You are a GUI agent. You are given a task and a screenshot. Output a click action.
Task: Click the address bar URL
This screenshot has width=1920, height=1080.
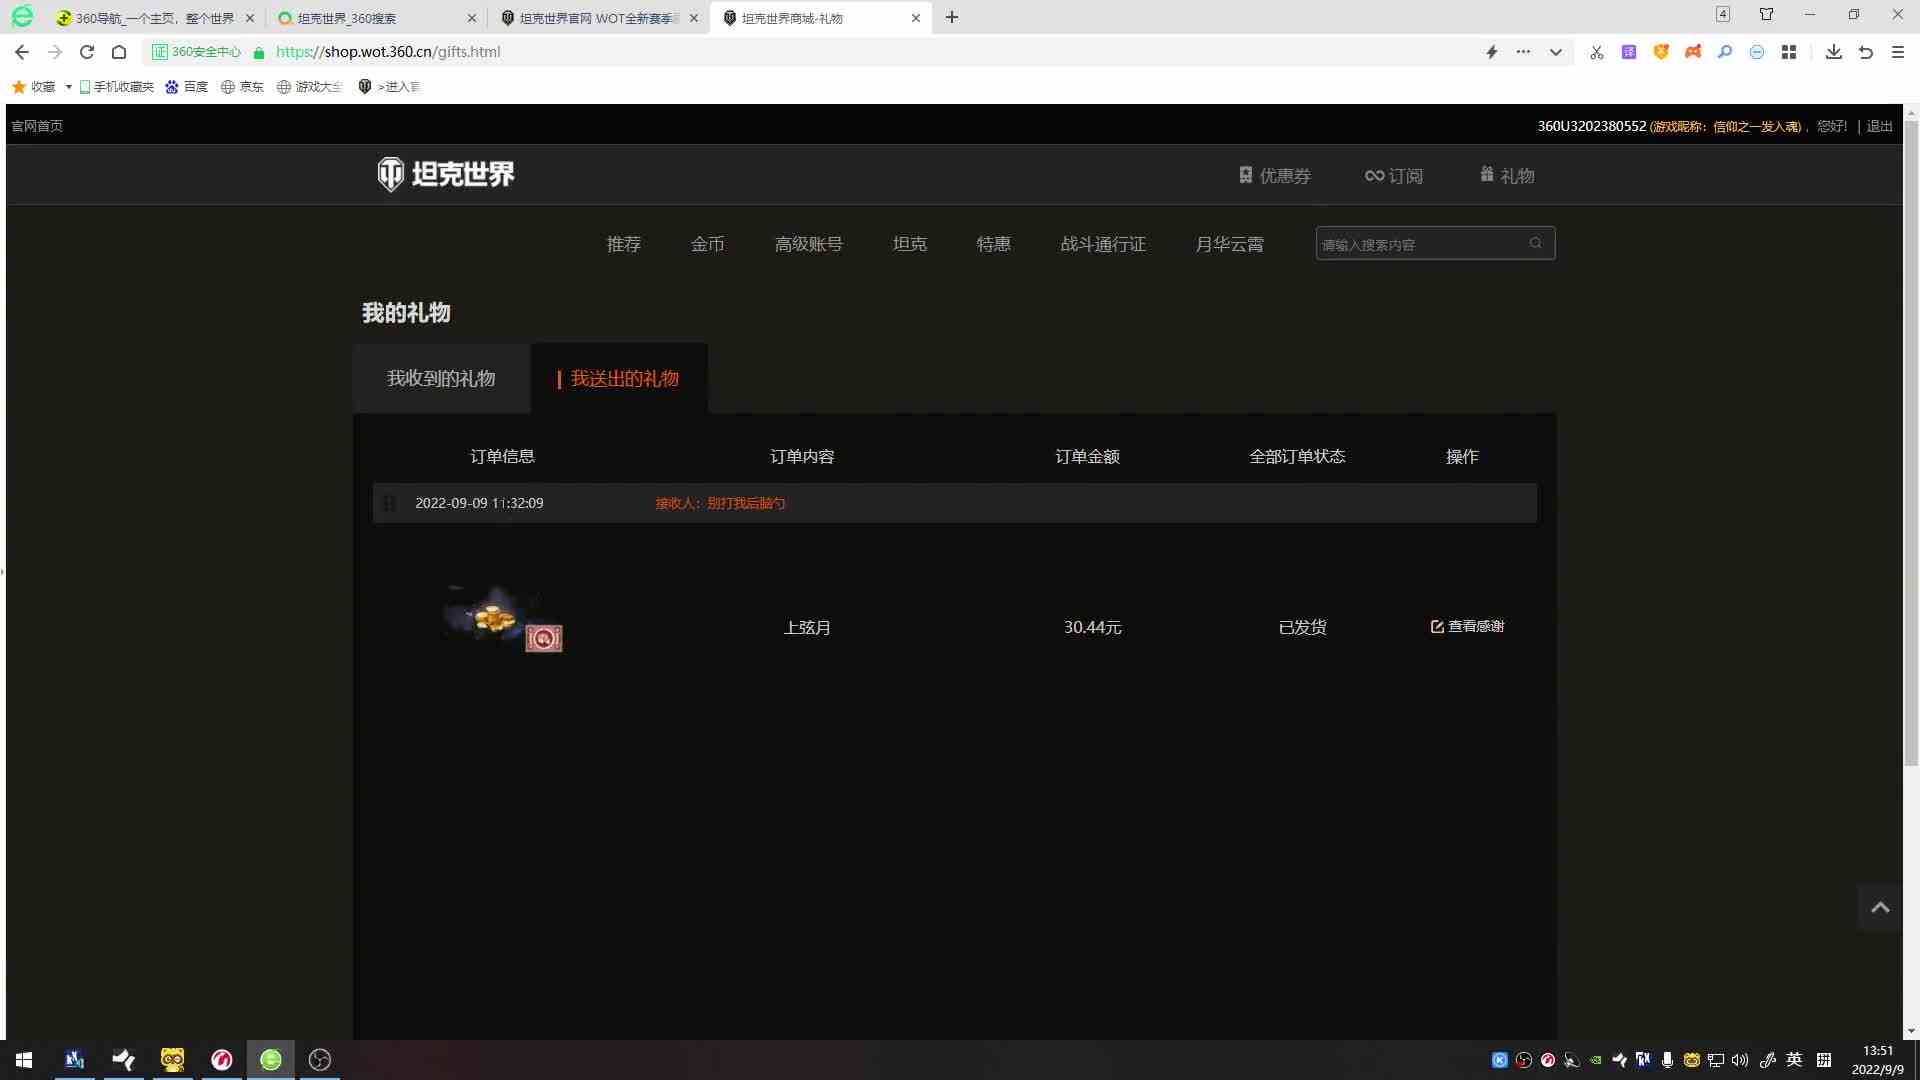pyautogui.click(x=388, y=52)
